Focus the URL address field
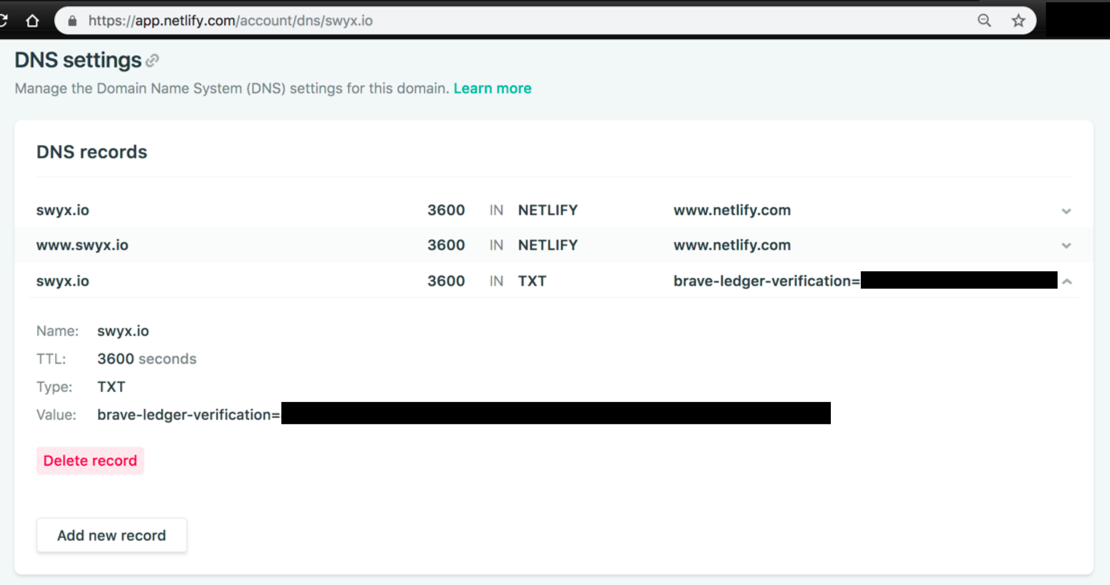 500,20
